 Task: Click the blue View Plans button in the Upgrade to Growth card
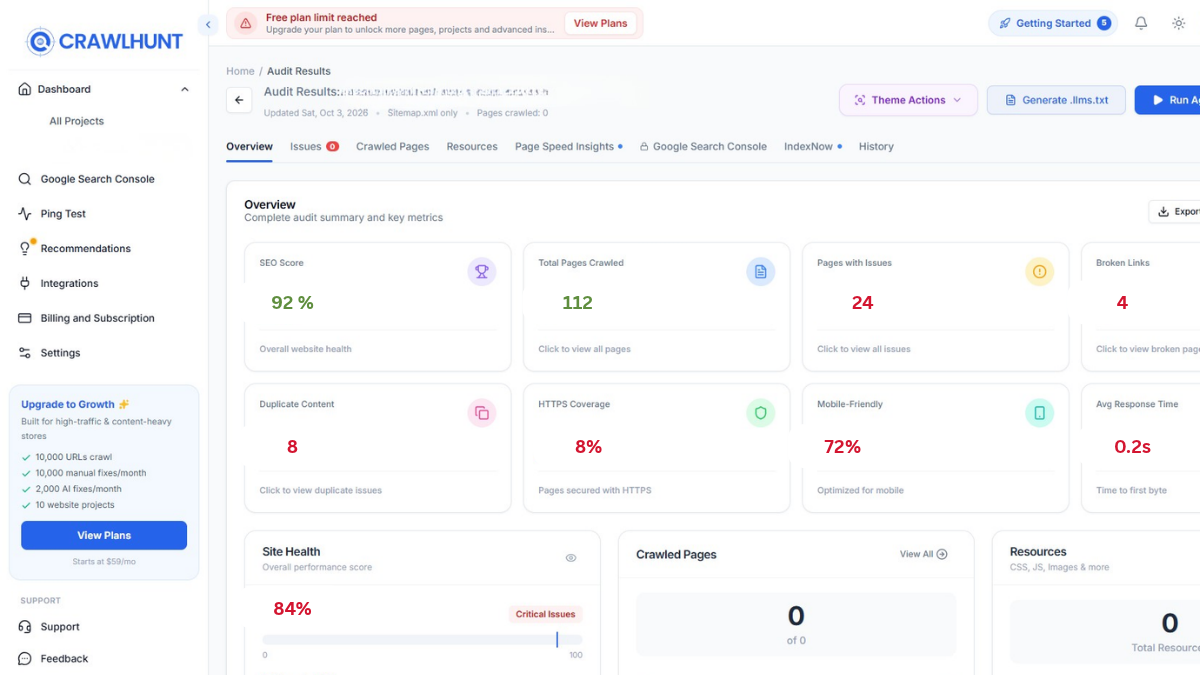click(x=104, y=535)
